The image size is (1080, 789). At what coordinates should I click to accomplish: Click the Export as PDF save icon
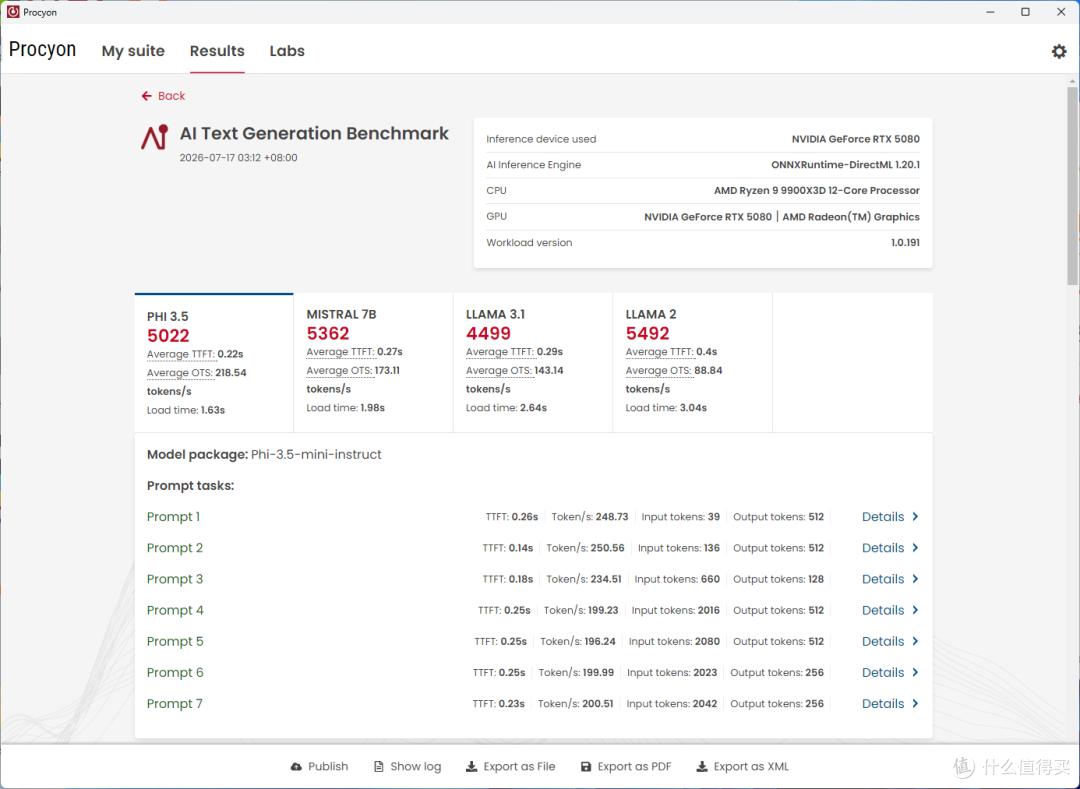586,766
